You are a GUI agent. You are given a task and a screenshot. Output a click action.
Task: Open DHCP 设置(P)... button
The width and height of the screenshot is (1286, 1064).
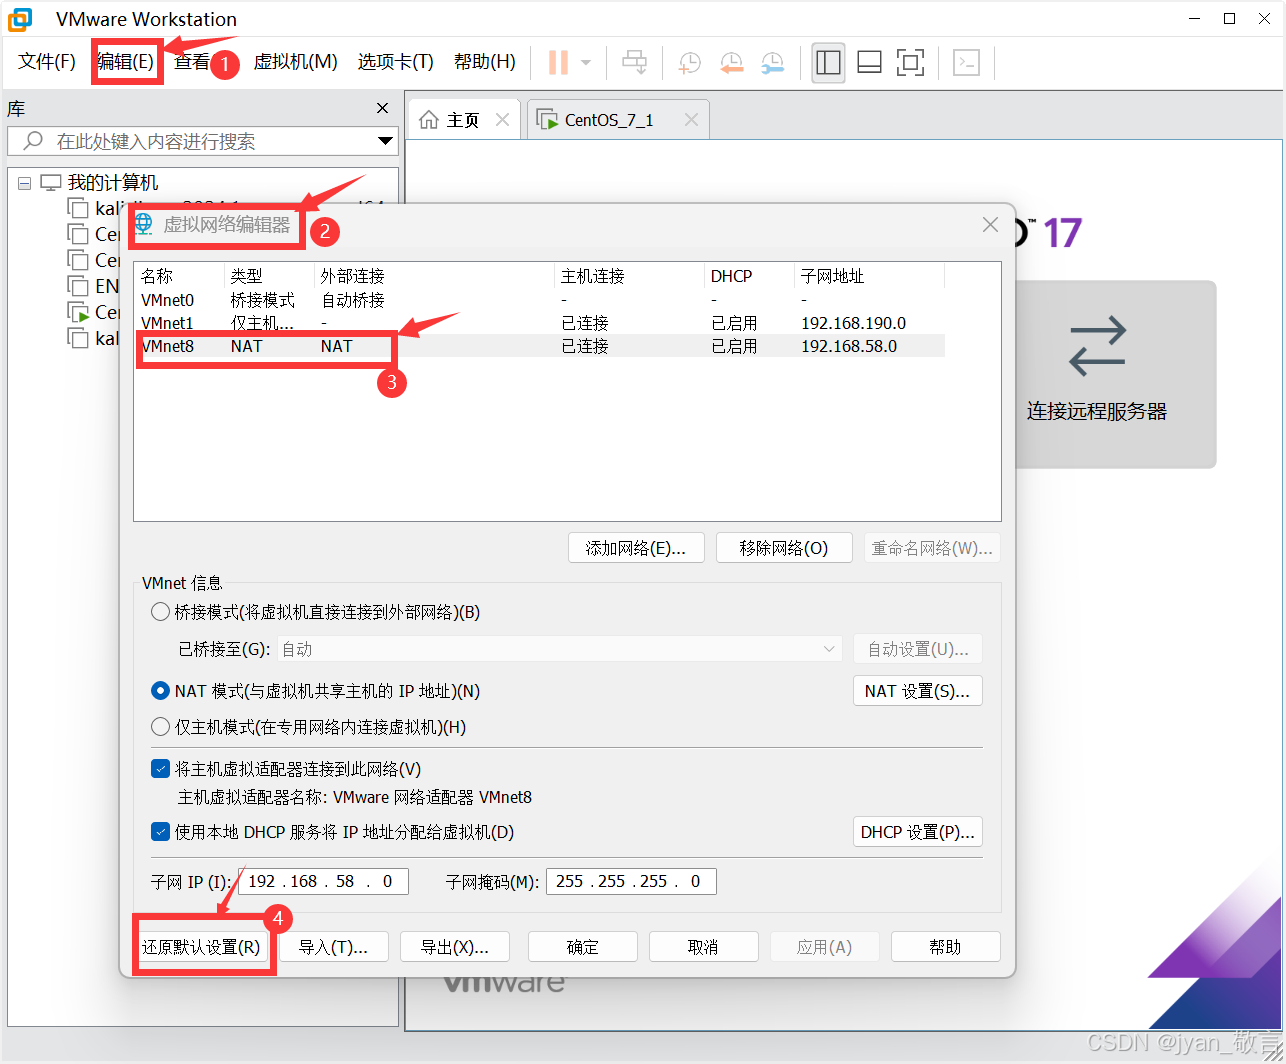(x=917, y=832)
